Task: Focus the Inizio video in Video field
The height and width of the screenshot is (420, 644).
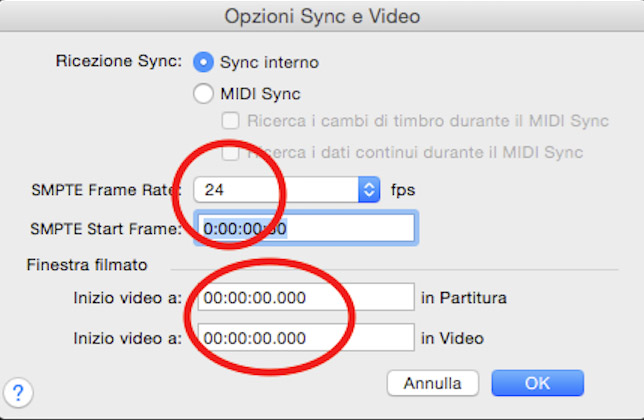Action: (306, 338)
